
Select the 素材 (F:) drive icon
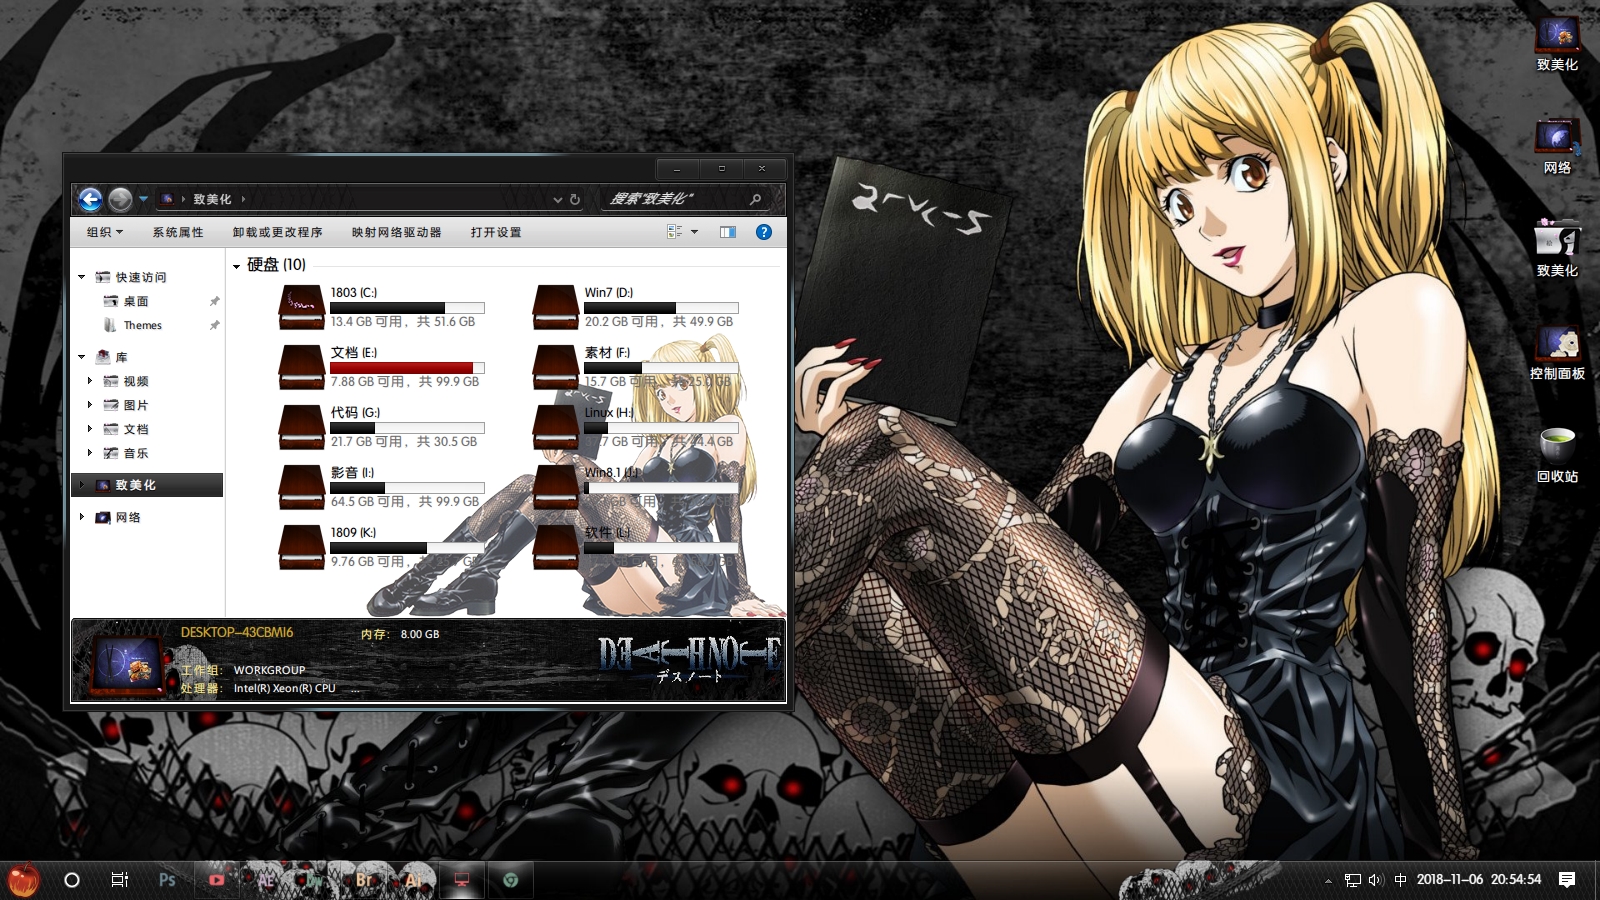556,367
